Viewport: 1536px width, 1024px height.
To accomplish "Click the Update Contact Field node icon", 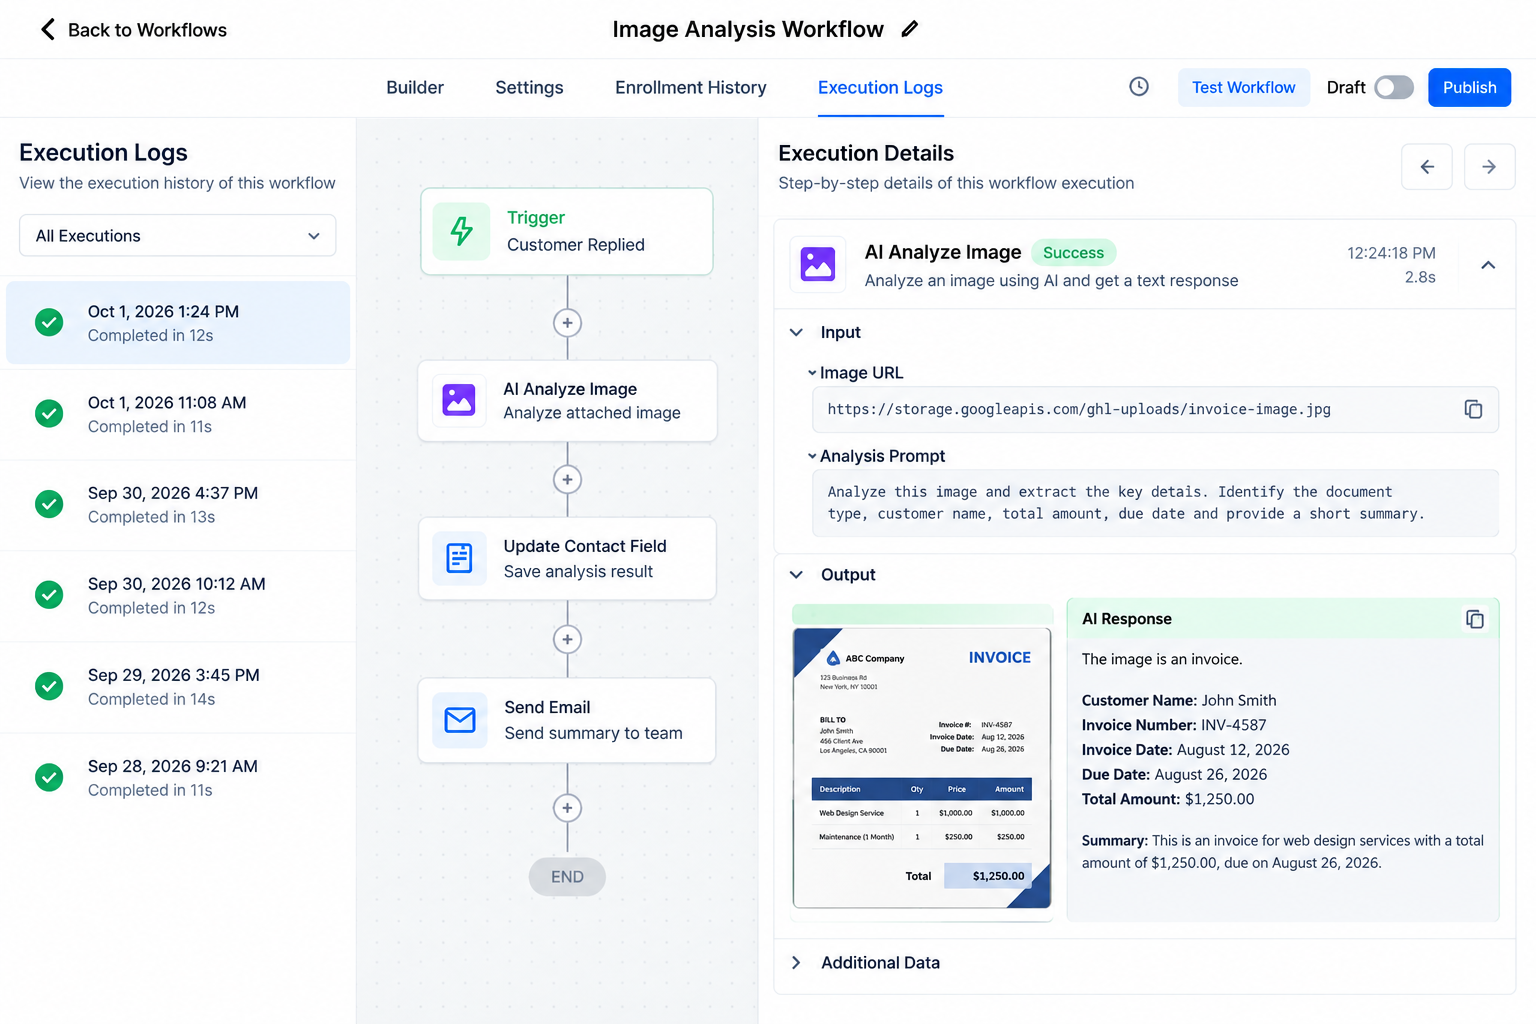I will pos(459,558).
